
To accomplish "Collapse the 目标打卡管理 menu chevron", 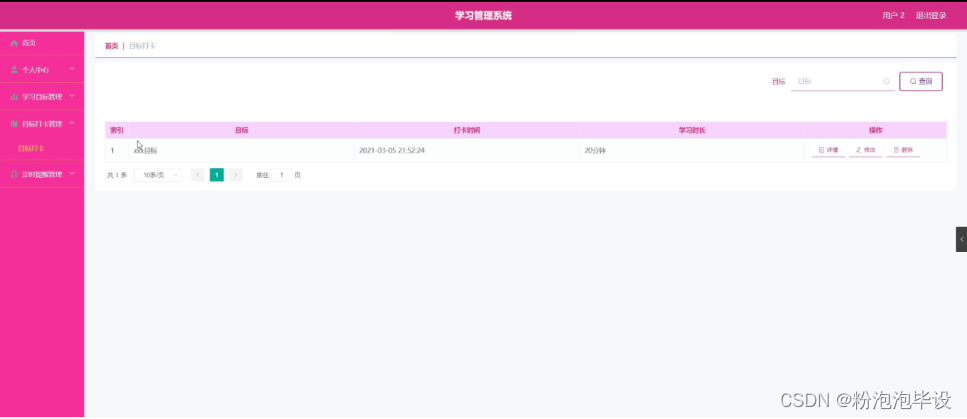I will [72, 123].
